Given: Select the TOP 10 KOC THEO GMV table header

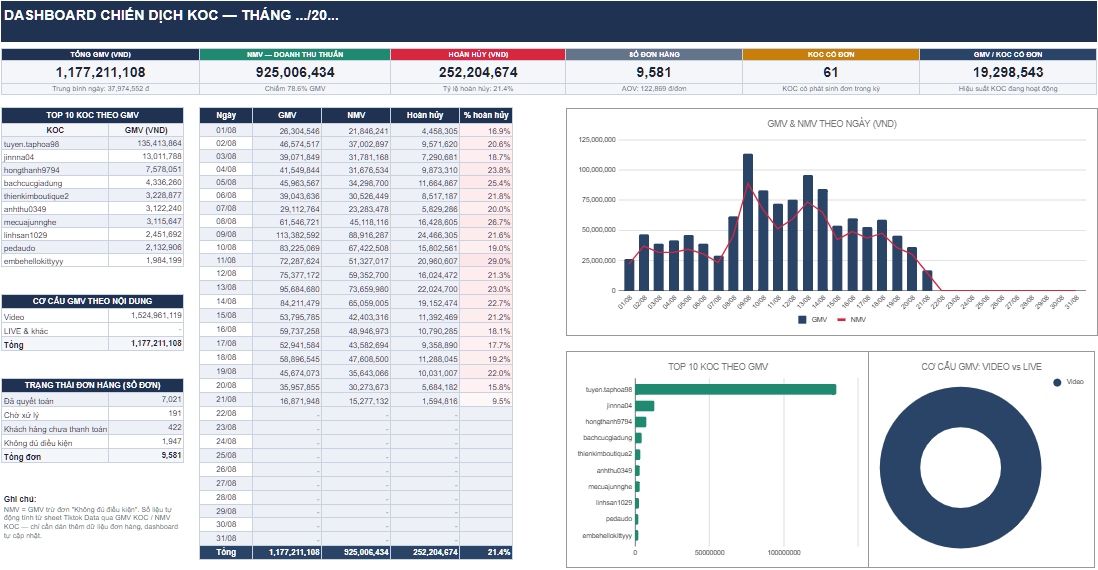Looking at the screenshot, I should coord(92,115).
